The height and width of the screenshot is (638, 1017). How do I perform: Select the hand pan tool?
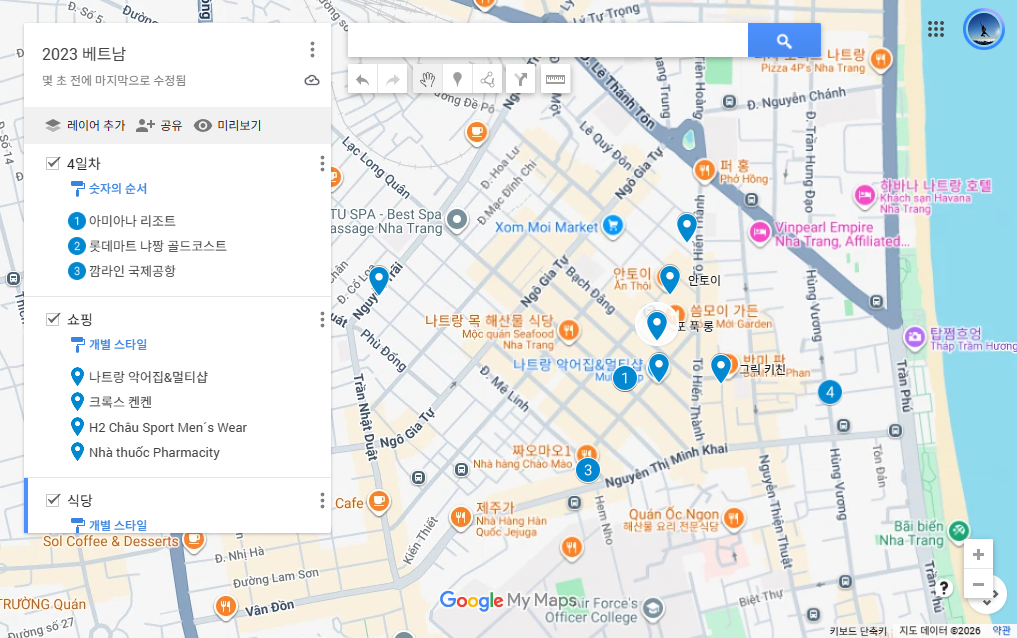427,80
